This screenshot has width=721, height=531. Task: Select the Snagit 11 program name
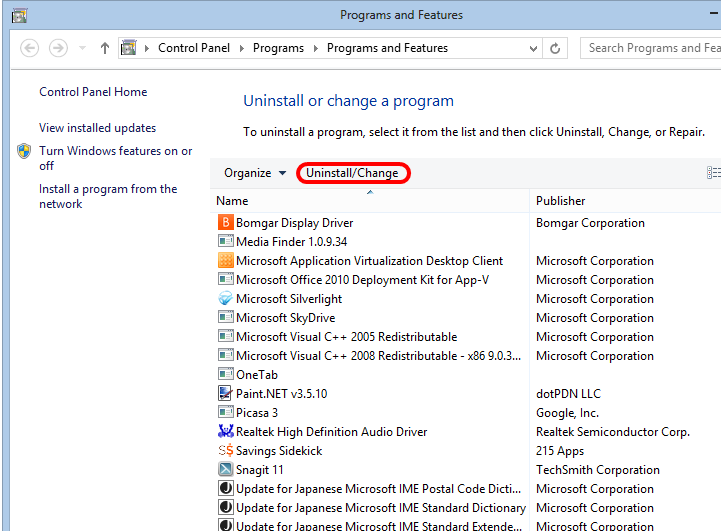[259, 469]
